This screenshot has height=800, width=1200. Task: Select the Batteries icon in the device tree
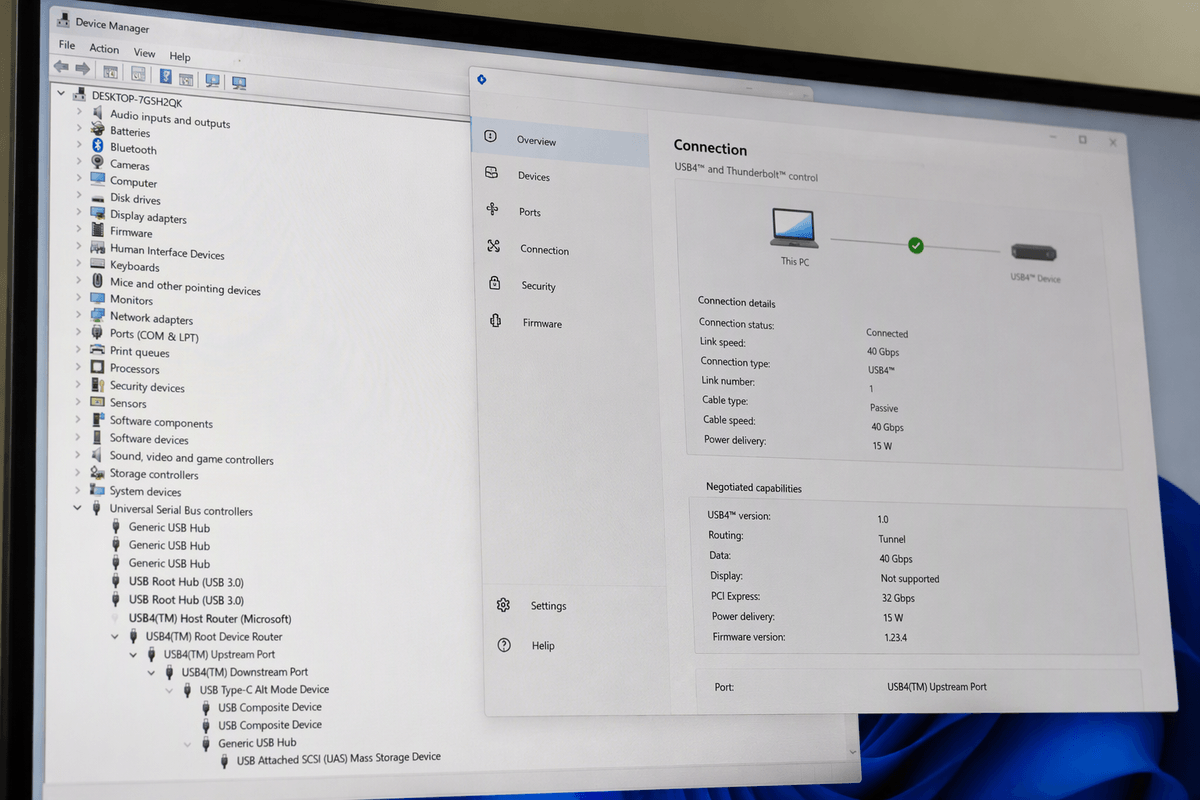[98, 129]
